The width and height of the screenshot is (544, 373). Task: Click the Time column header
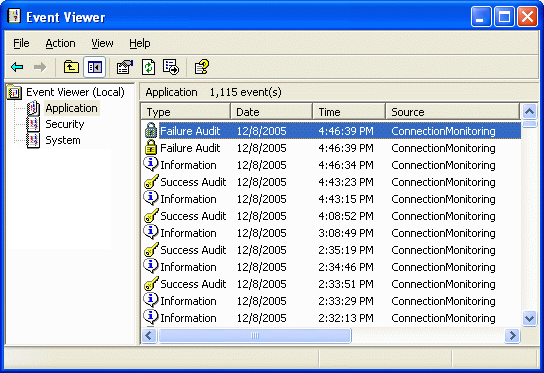[349, 112]
